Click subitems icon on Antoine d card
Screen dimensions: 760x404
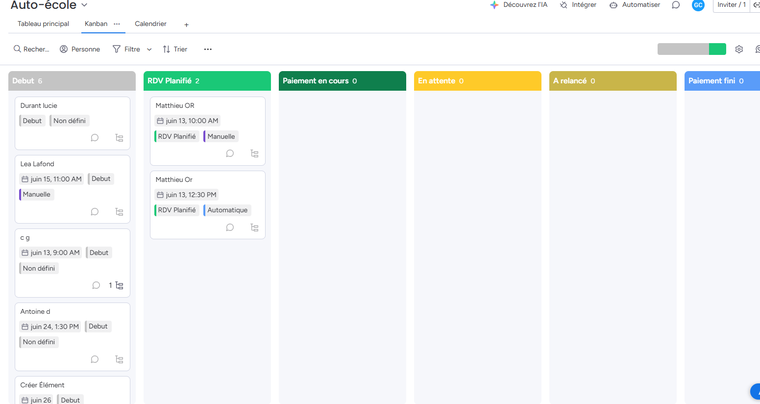119,359
